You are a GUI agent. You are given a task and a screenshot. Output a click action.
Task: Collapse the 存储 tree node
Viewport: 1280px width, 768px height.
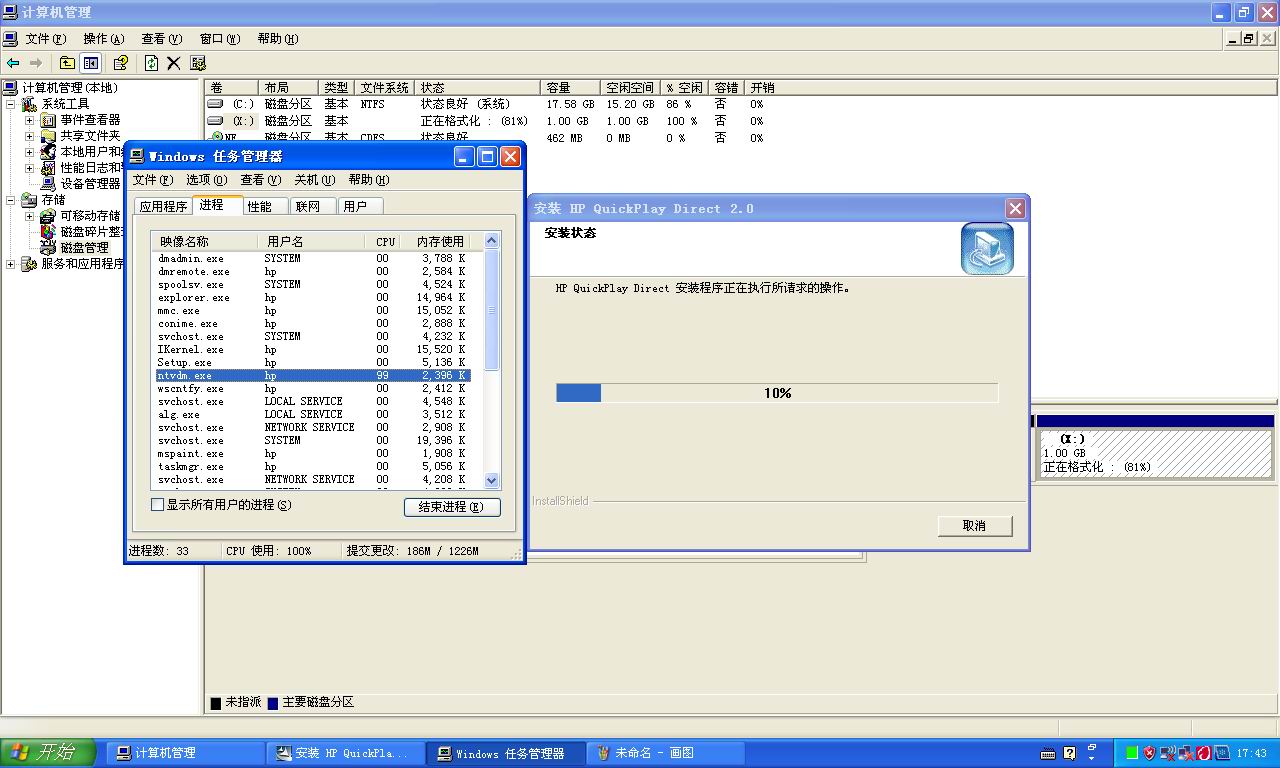coord(11,200)
